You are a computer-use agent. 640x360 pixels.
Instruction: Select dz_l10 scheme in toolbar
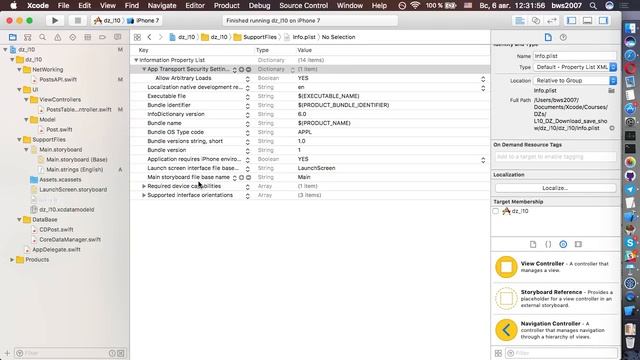(x=107, y=20)
